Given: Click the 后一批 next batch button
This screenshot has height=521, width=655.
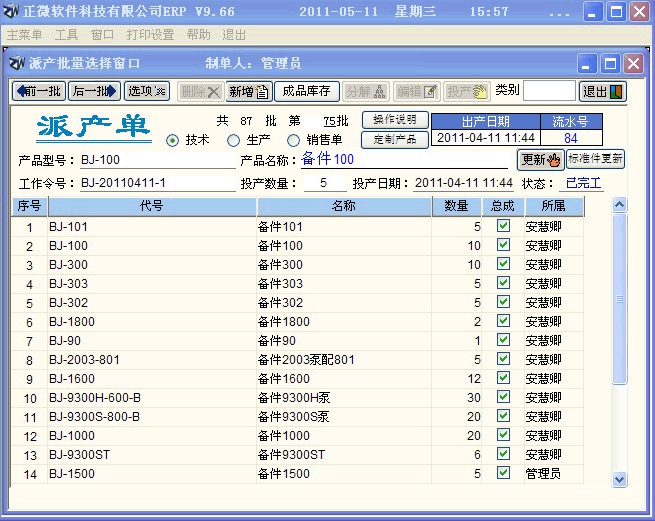Looking at the screenshot, I should click(x=94, y=91).
